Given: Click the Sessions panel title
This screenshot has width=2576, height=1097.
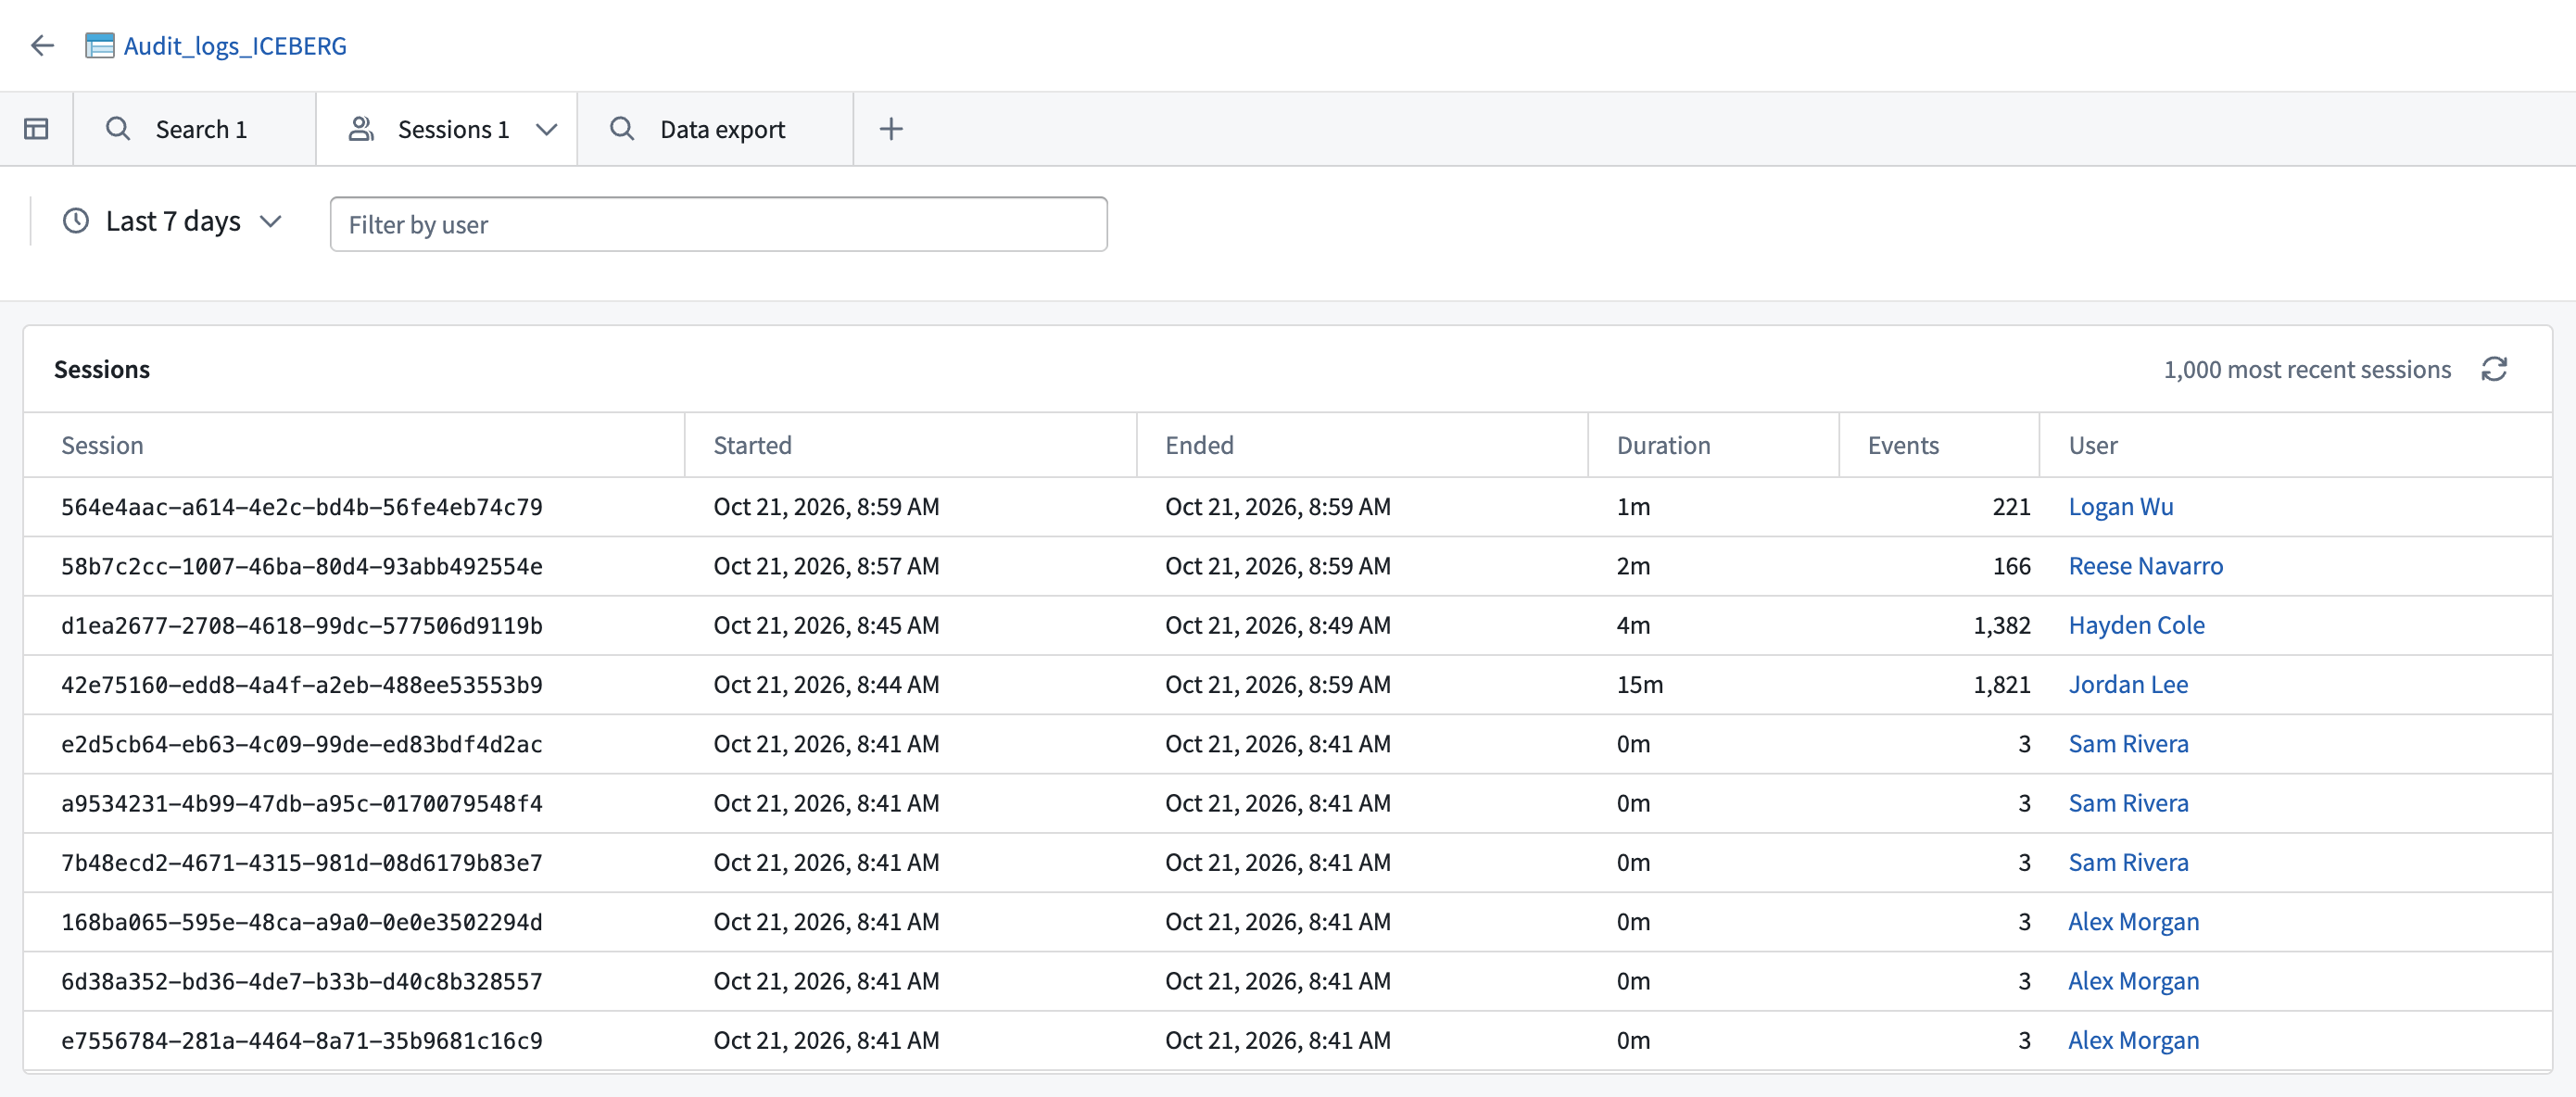Looking at the screenshot, I should [x=102, y=369].
